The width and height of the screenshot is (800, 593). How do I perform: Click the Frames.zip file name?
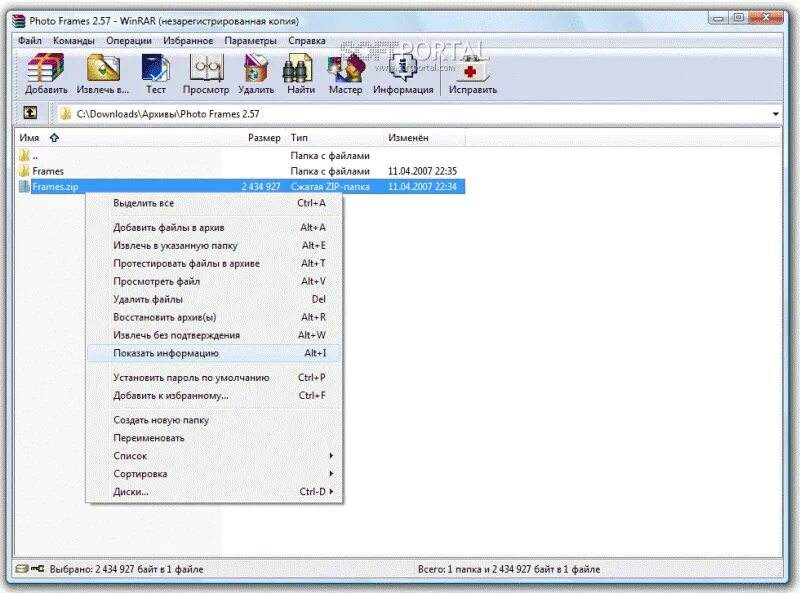tap(55, 187)
